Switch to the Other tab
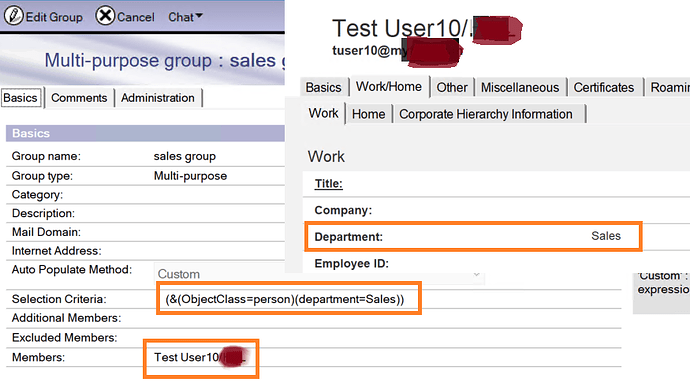The height and width of the screenshot is (385, 690). (x=451, y=88)
